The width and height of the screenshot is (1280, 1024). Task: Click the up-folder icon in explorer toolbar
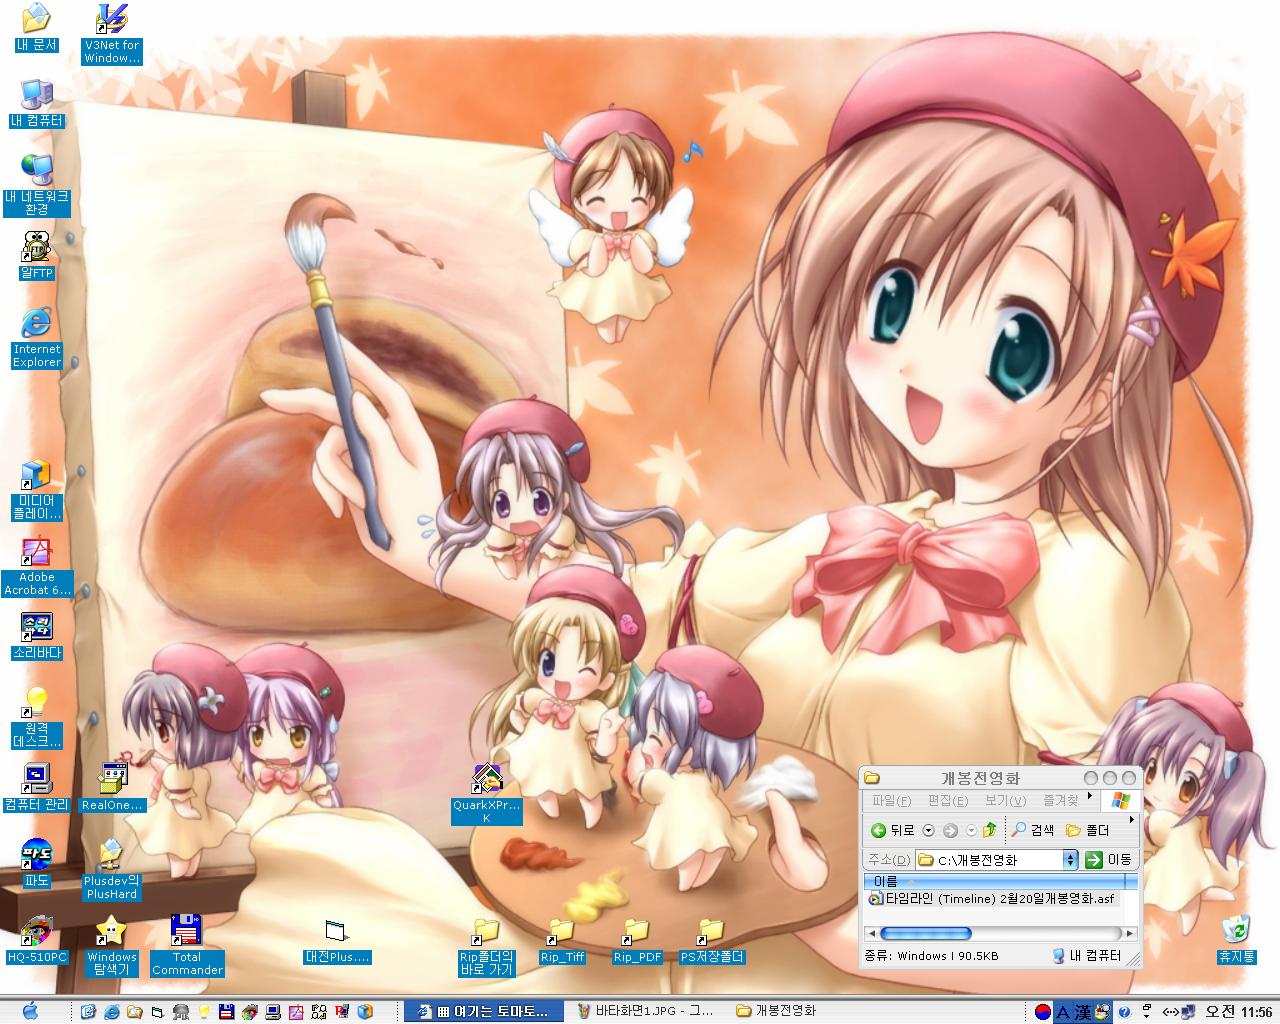click(x=990, y=830)
